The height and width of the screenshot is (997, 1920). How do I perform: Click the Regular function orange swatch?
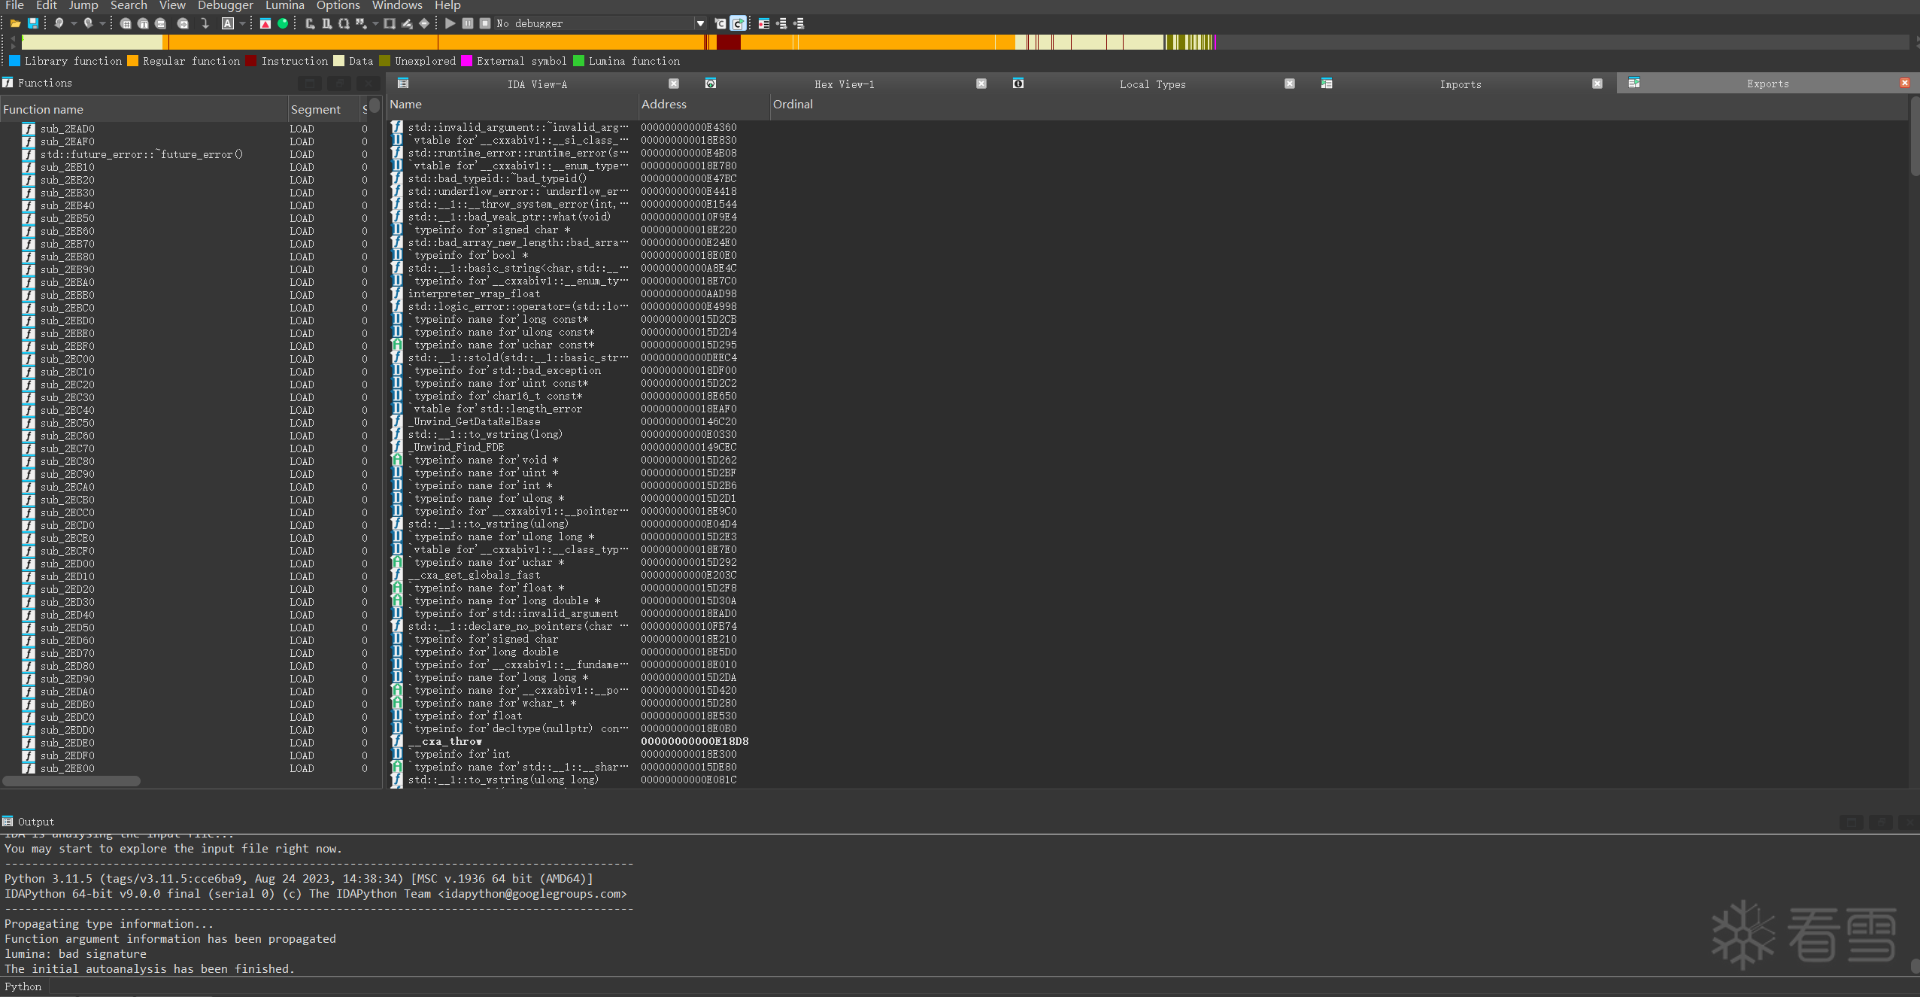pos(133,61)
